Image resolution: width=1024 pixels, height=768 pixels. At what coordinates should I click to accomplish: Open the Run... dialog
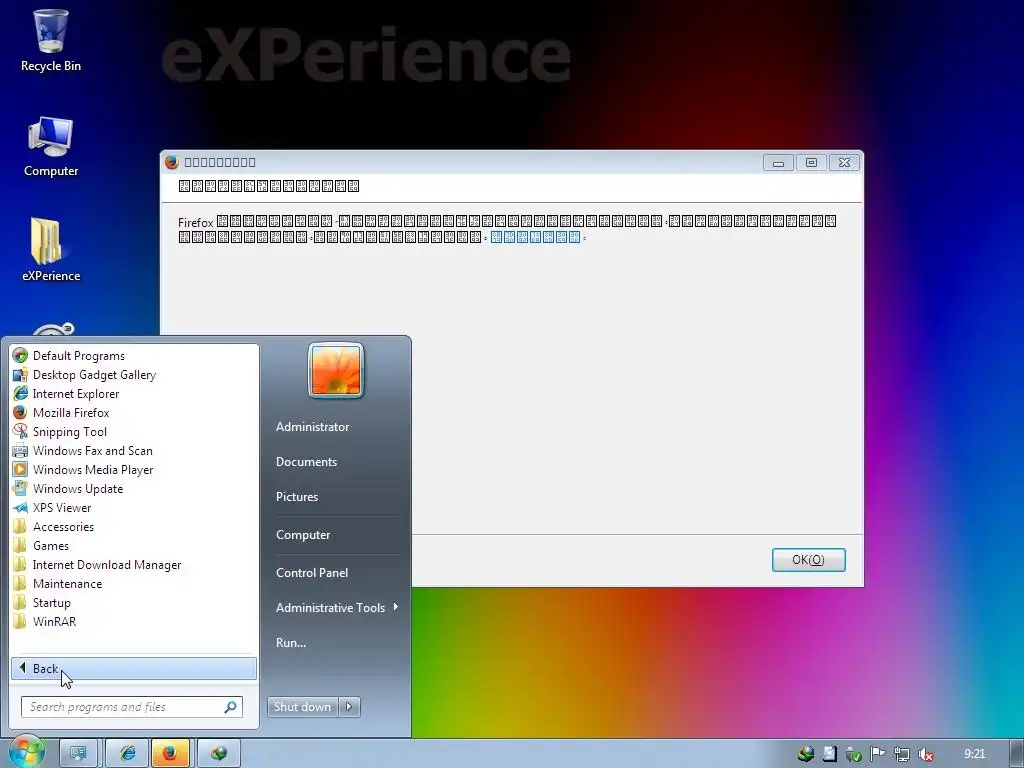coord(291,643)
